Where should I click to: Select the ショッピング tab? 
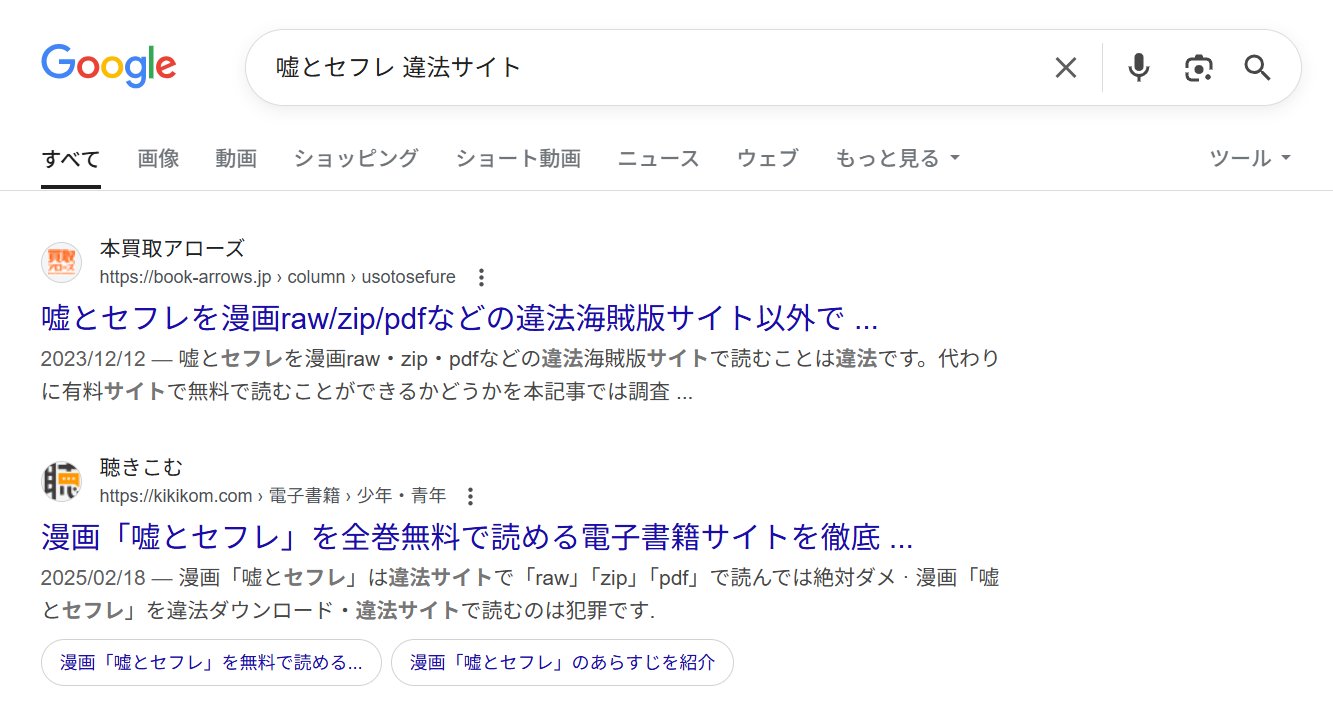[356, 158]
